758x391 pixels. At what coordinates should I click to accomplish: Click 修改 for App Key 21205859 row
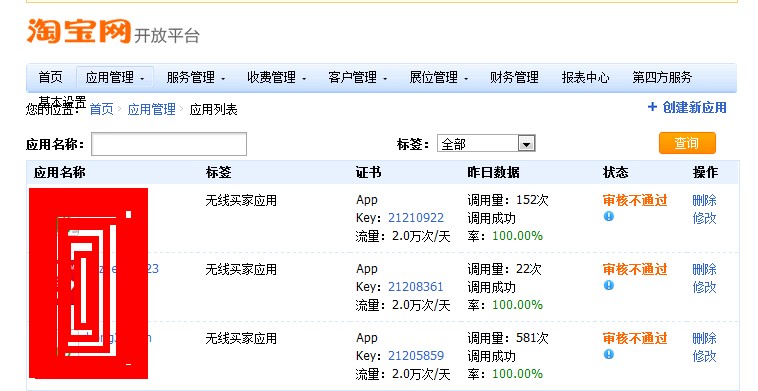704,356
